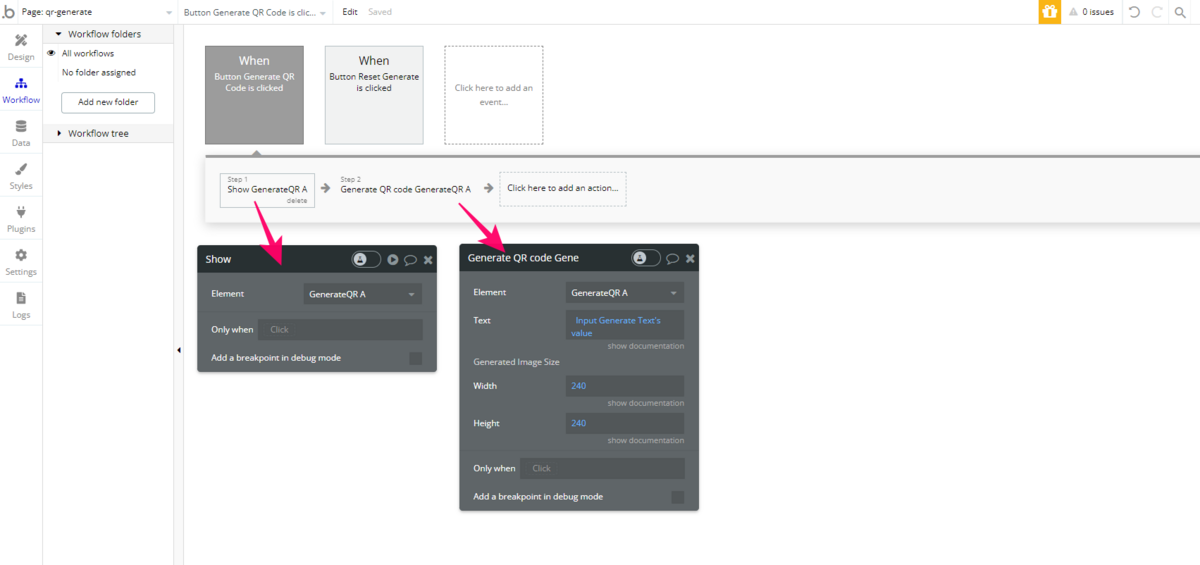
Task: Click the Saved status text
Action: (380, 12)
